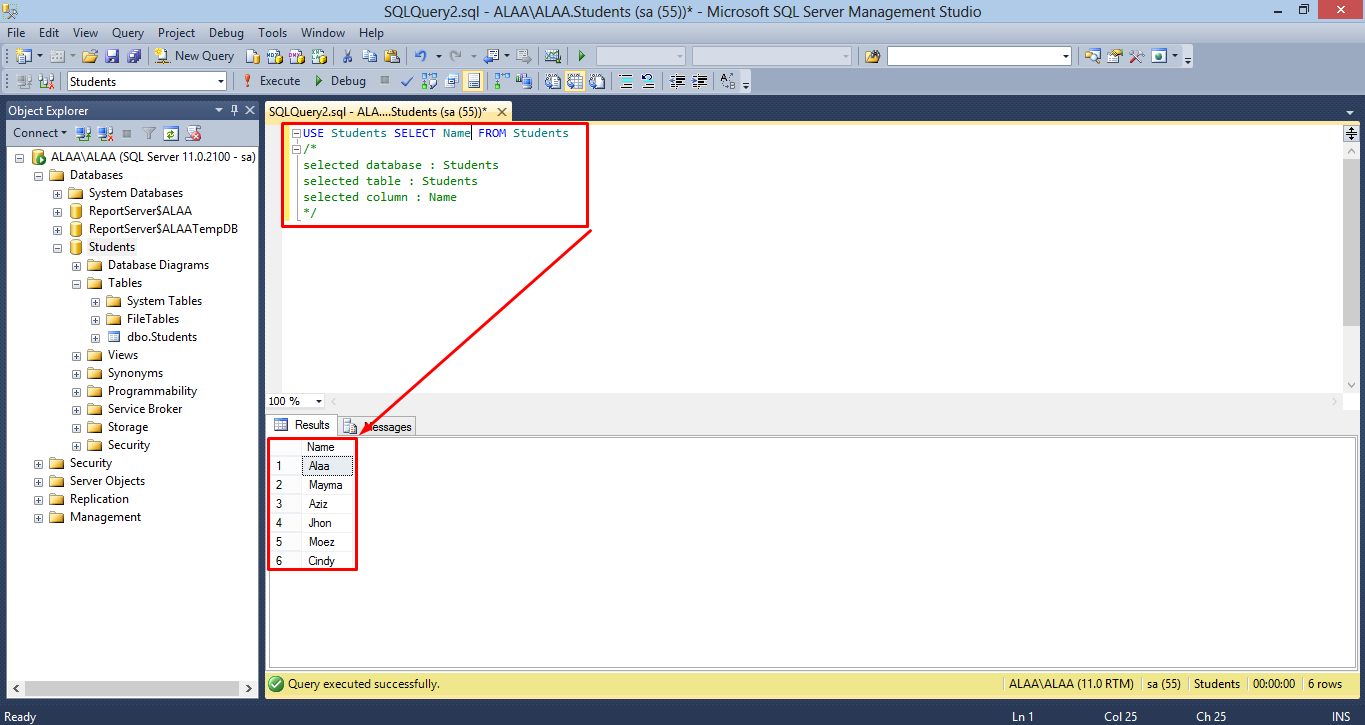Screen dimensions: 1365x725
Task: Undo last action with the undo arrow
Action: click(x=420, y=56)
